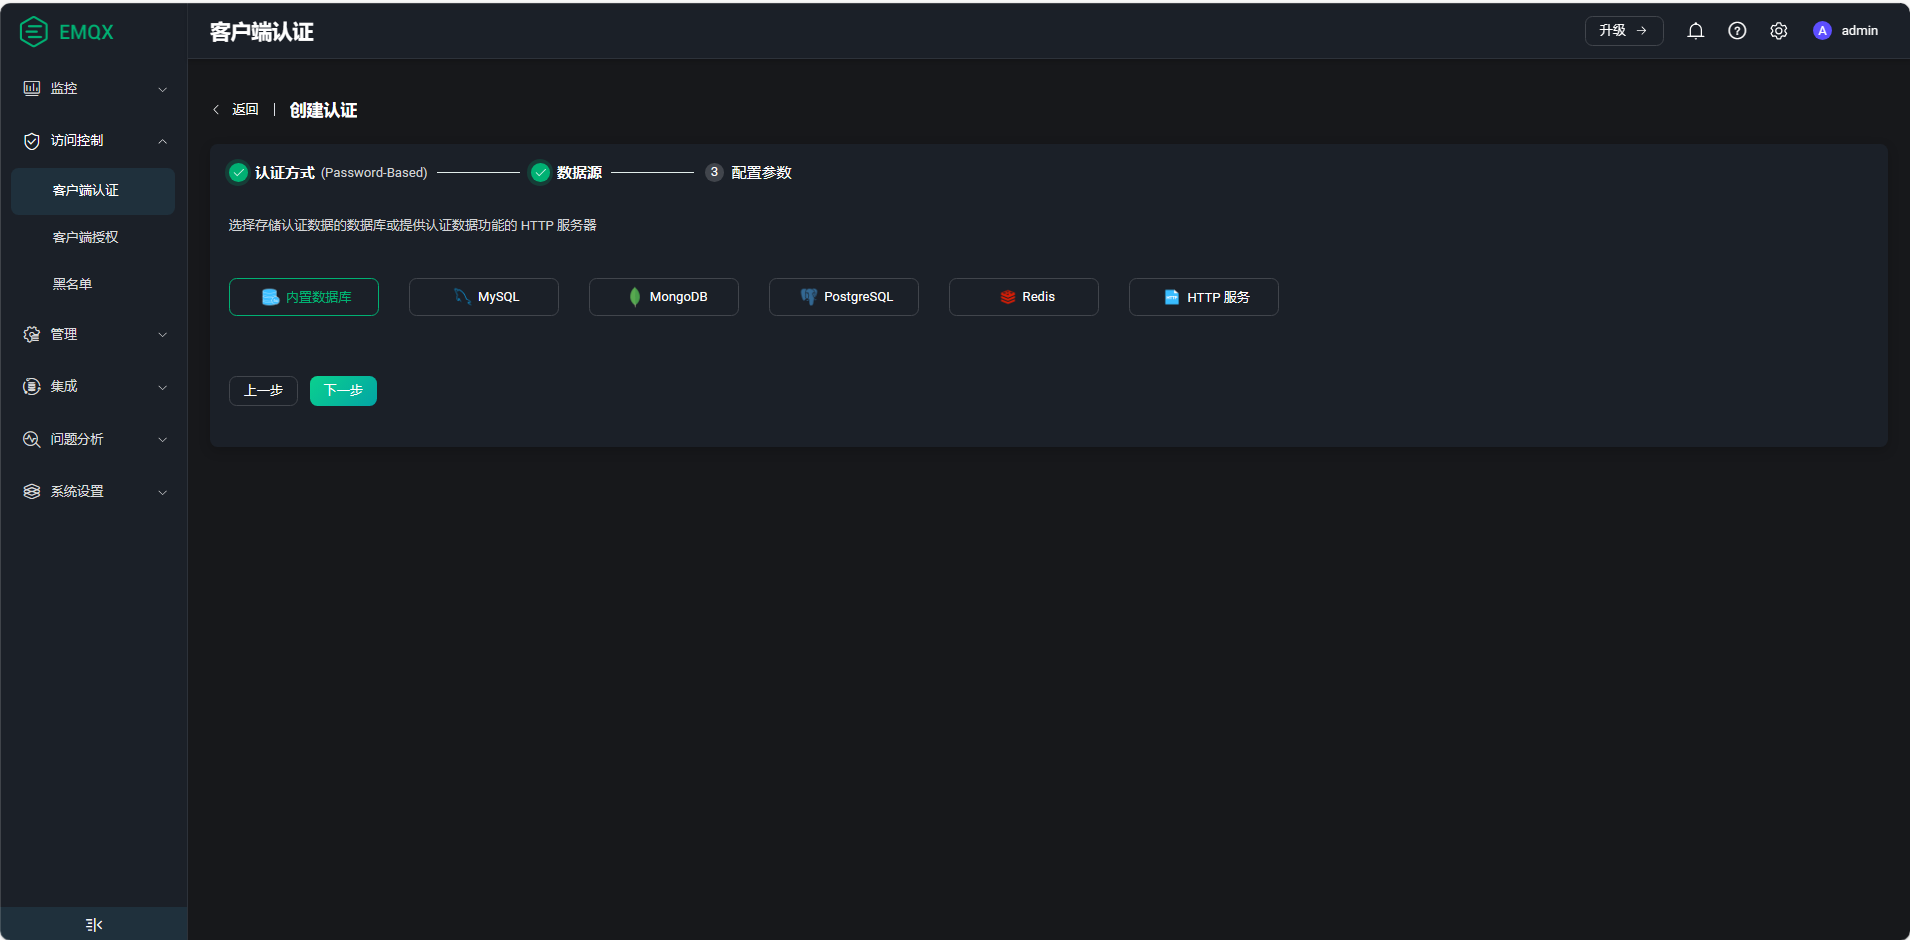Click the 系统设置 layers icon
The width and height of the screenshot is (1910, 940).
coord(32,491)
